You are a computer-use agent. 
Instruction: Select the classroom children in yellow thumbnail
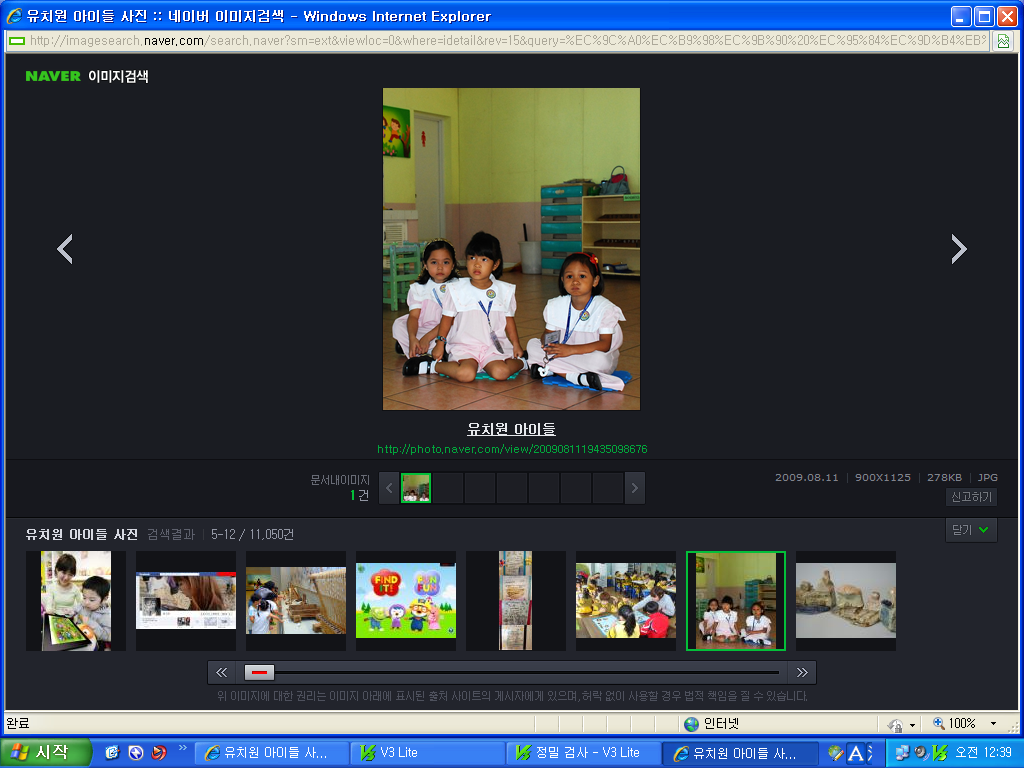pos(625,600)
